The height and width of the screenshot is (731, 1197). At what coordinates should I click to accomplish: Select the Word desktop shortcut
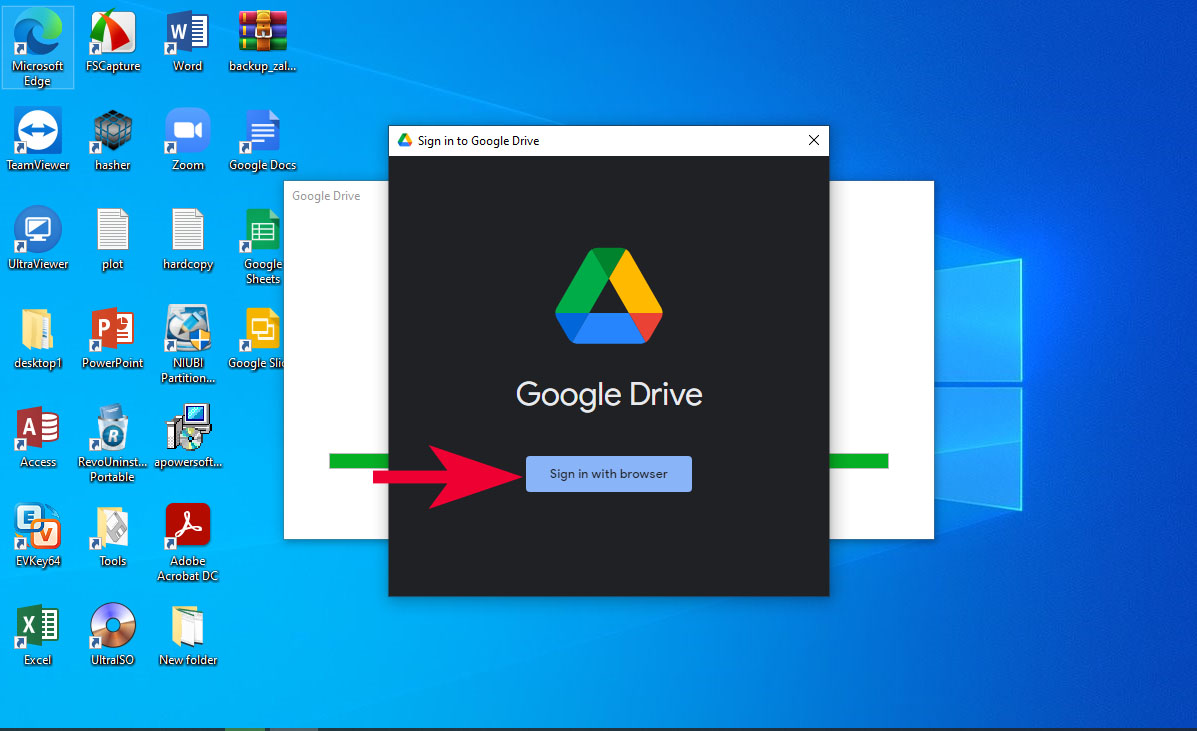[188, 40]
